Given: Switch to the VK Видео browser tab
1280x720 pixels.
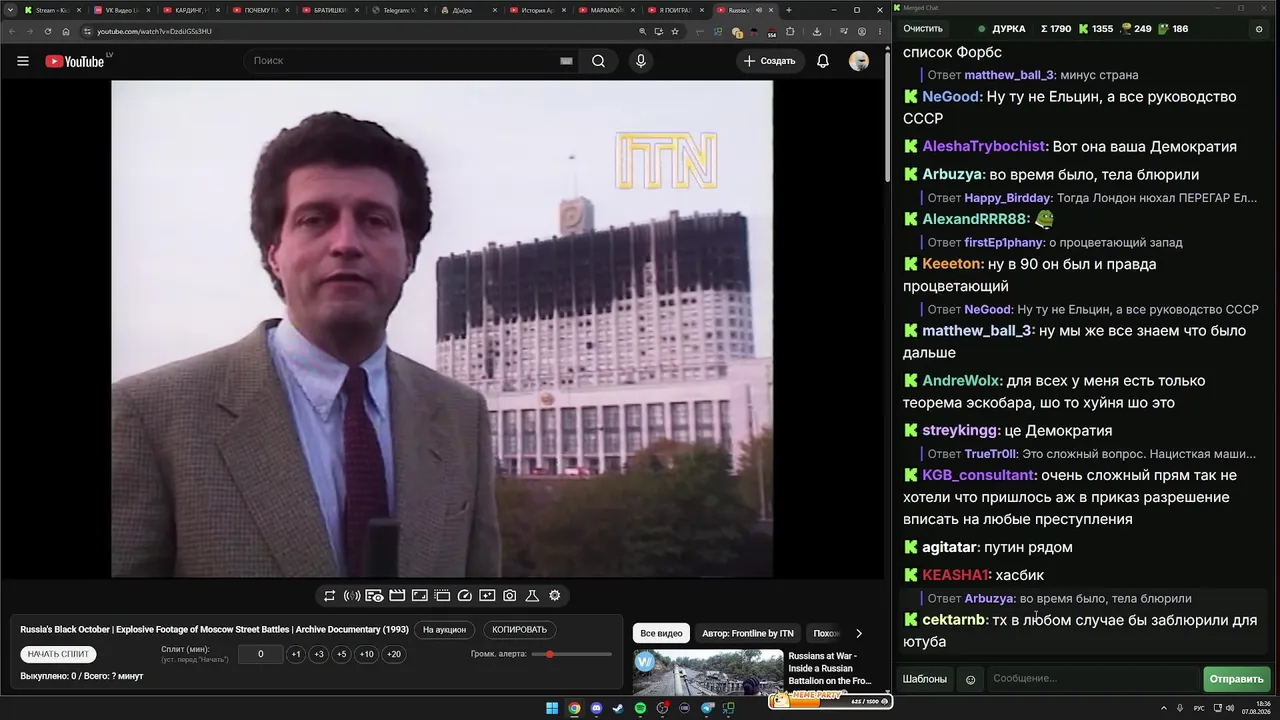Looking at the screenshot, I should (120, 10).
